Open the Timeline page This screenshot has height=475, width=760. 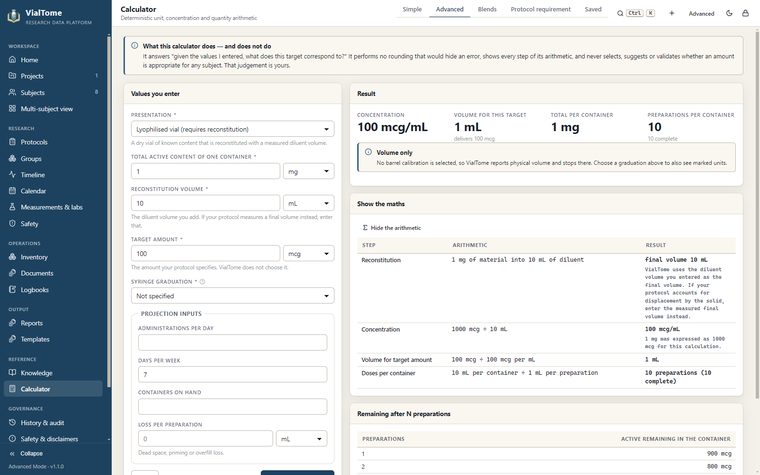click(53, 174)
